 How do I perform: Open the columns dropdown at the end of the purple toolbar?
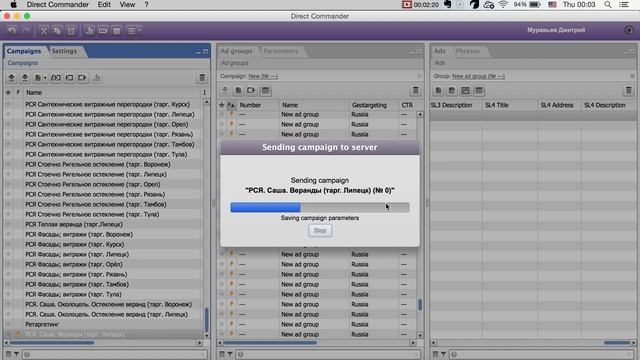point(133,31)
